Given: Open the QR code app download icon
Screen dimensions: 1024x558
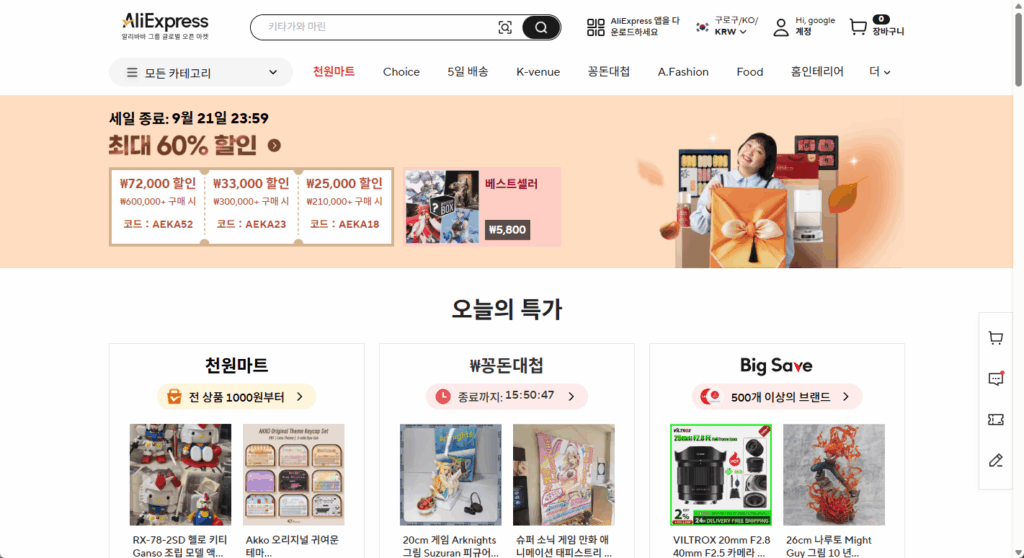Looking at the screenshot, I should [x=596, y=27].
